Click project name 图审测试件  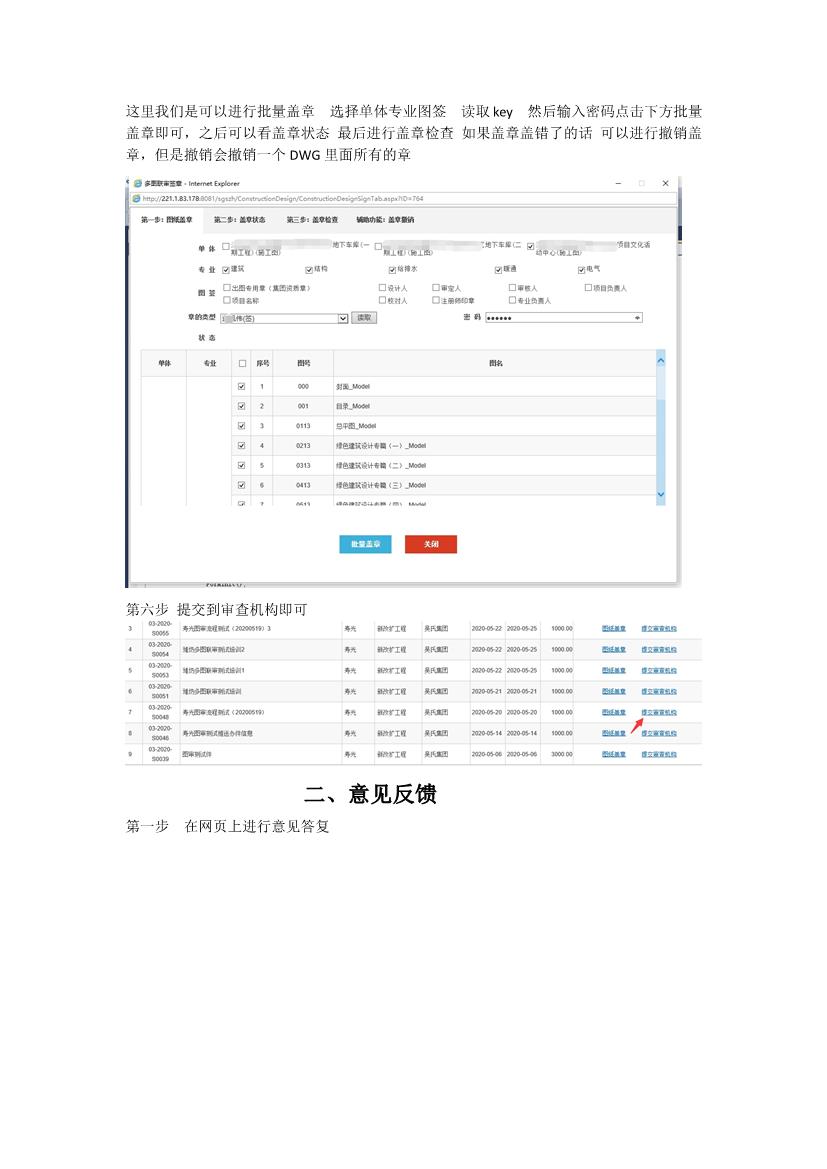pyautogui.click(x=197, y=754)
